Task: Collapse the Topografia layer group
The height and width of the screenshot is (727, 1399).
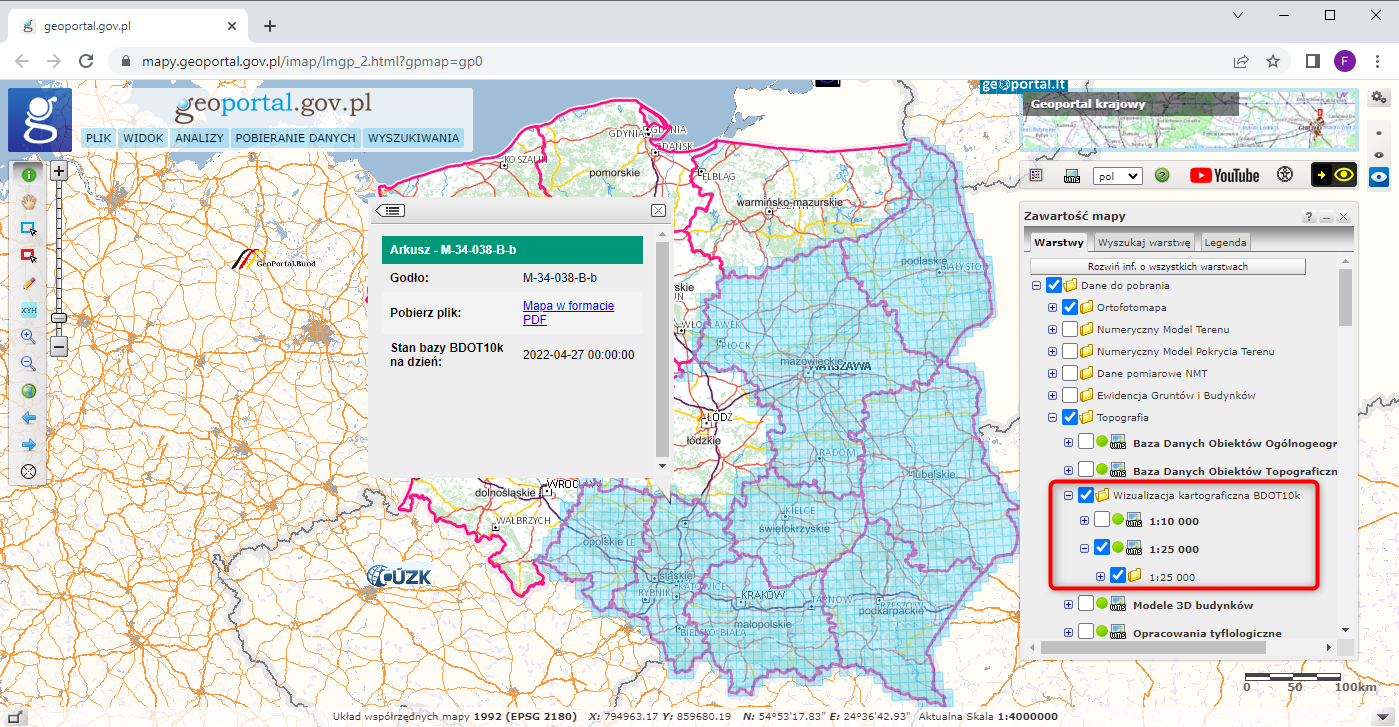Action: coord(1052,417)
